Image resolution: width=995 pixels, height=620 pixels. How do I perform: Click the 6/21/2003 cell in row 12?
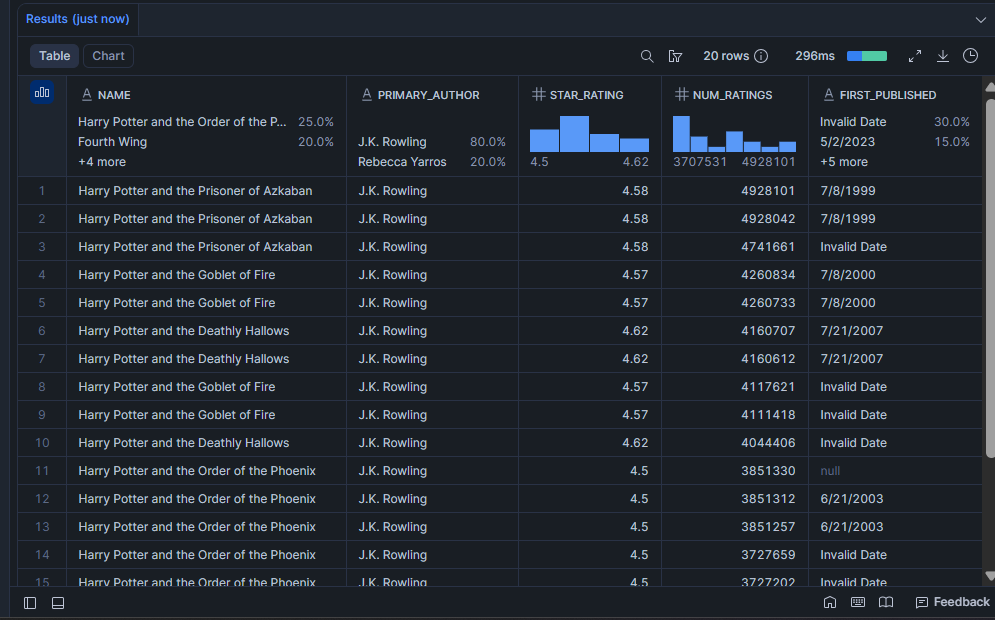click(x=895, y=499)
